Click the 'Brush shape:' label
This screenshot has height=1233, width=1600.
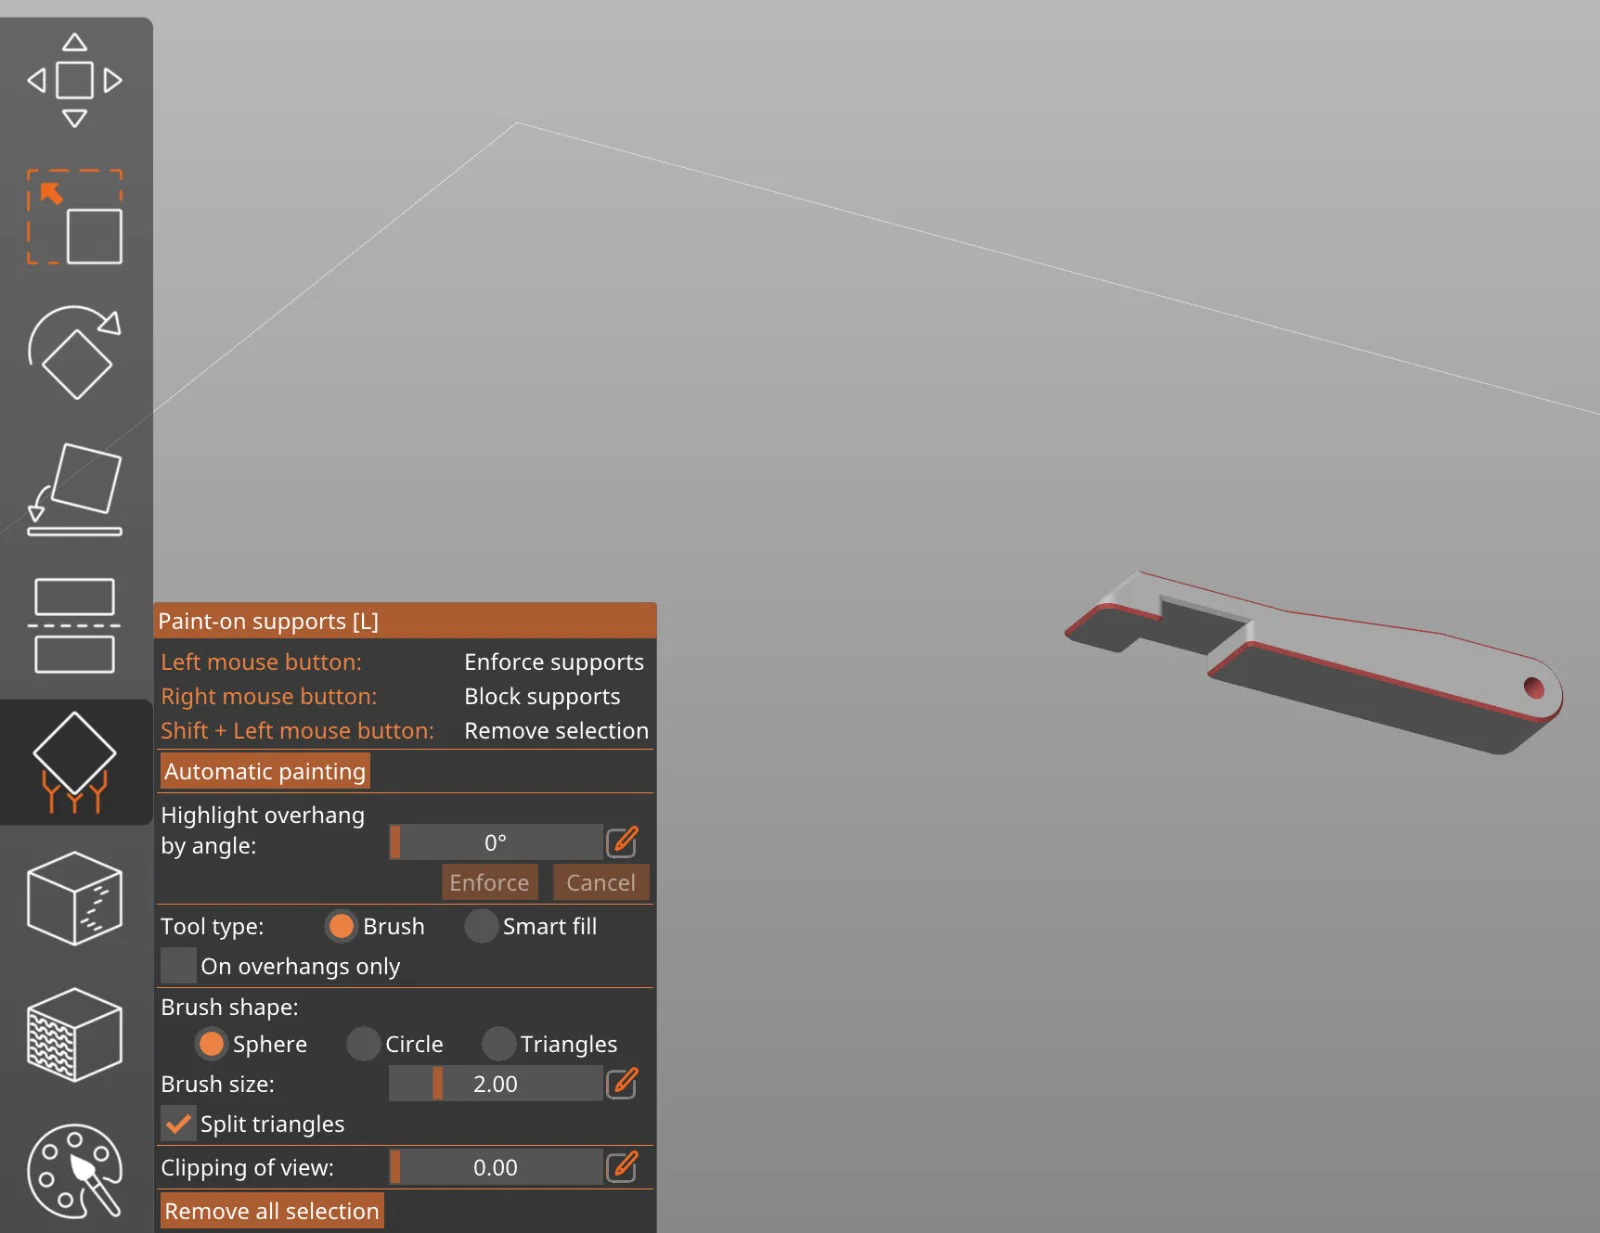230,1007
